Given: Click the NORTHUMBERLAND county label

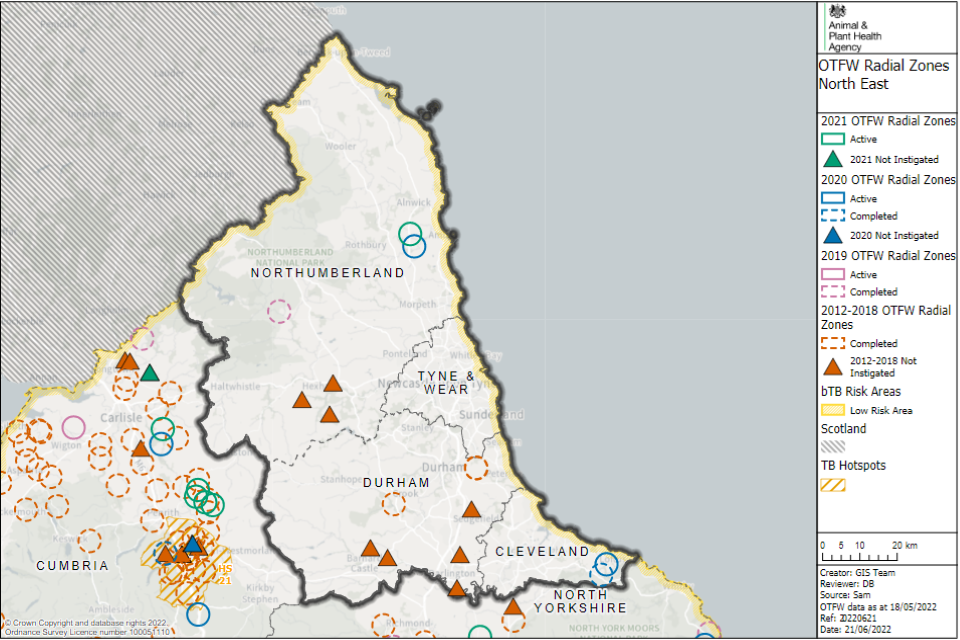Looking at the screenshot, I should point(327,273).
